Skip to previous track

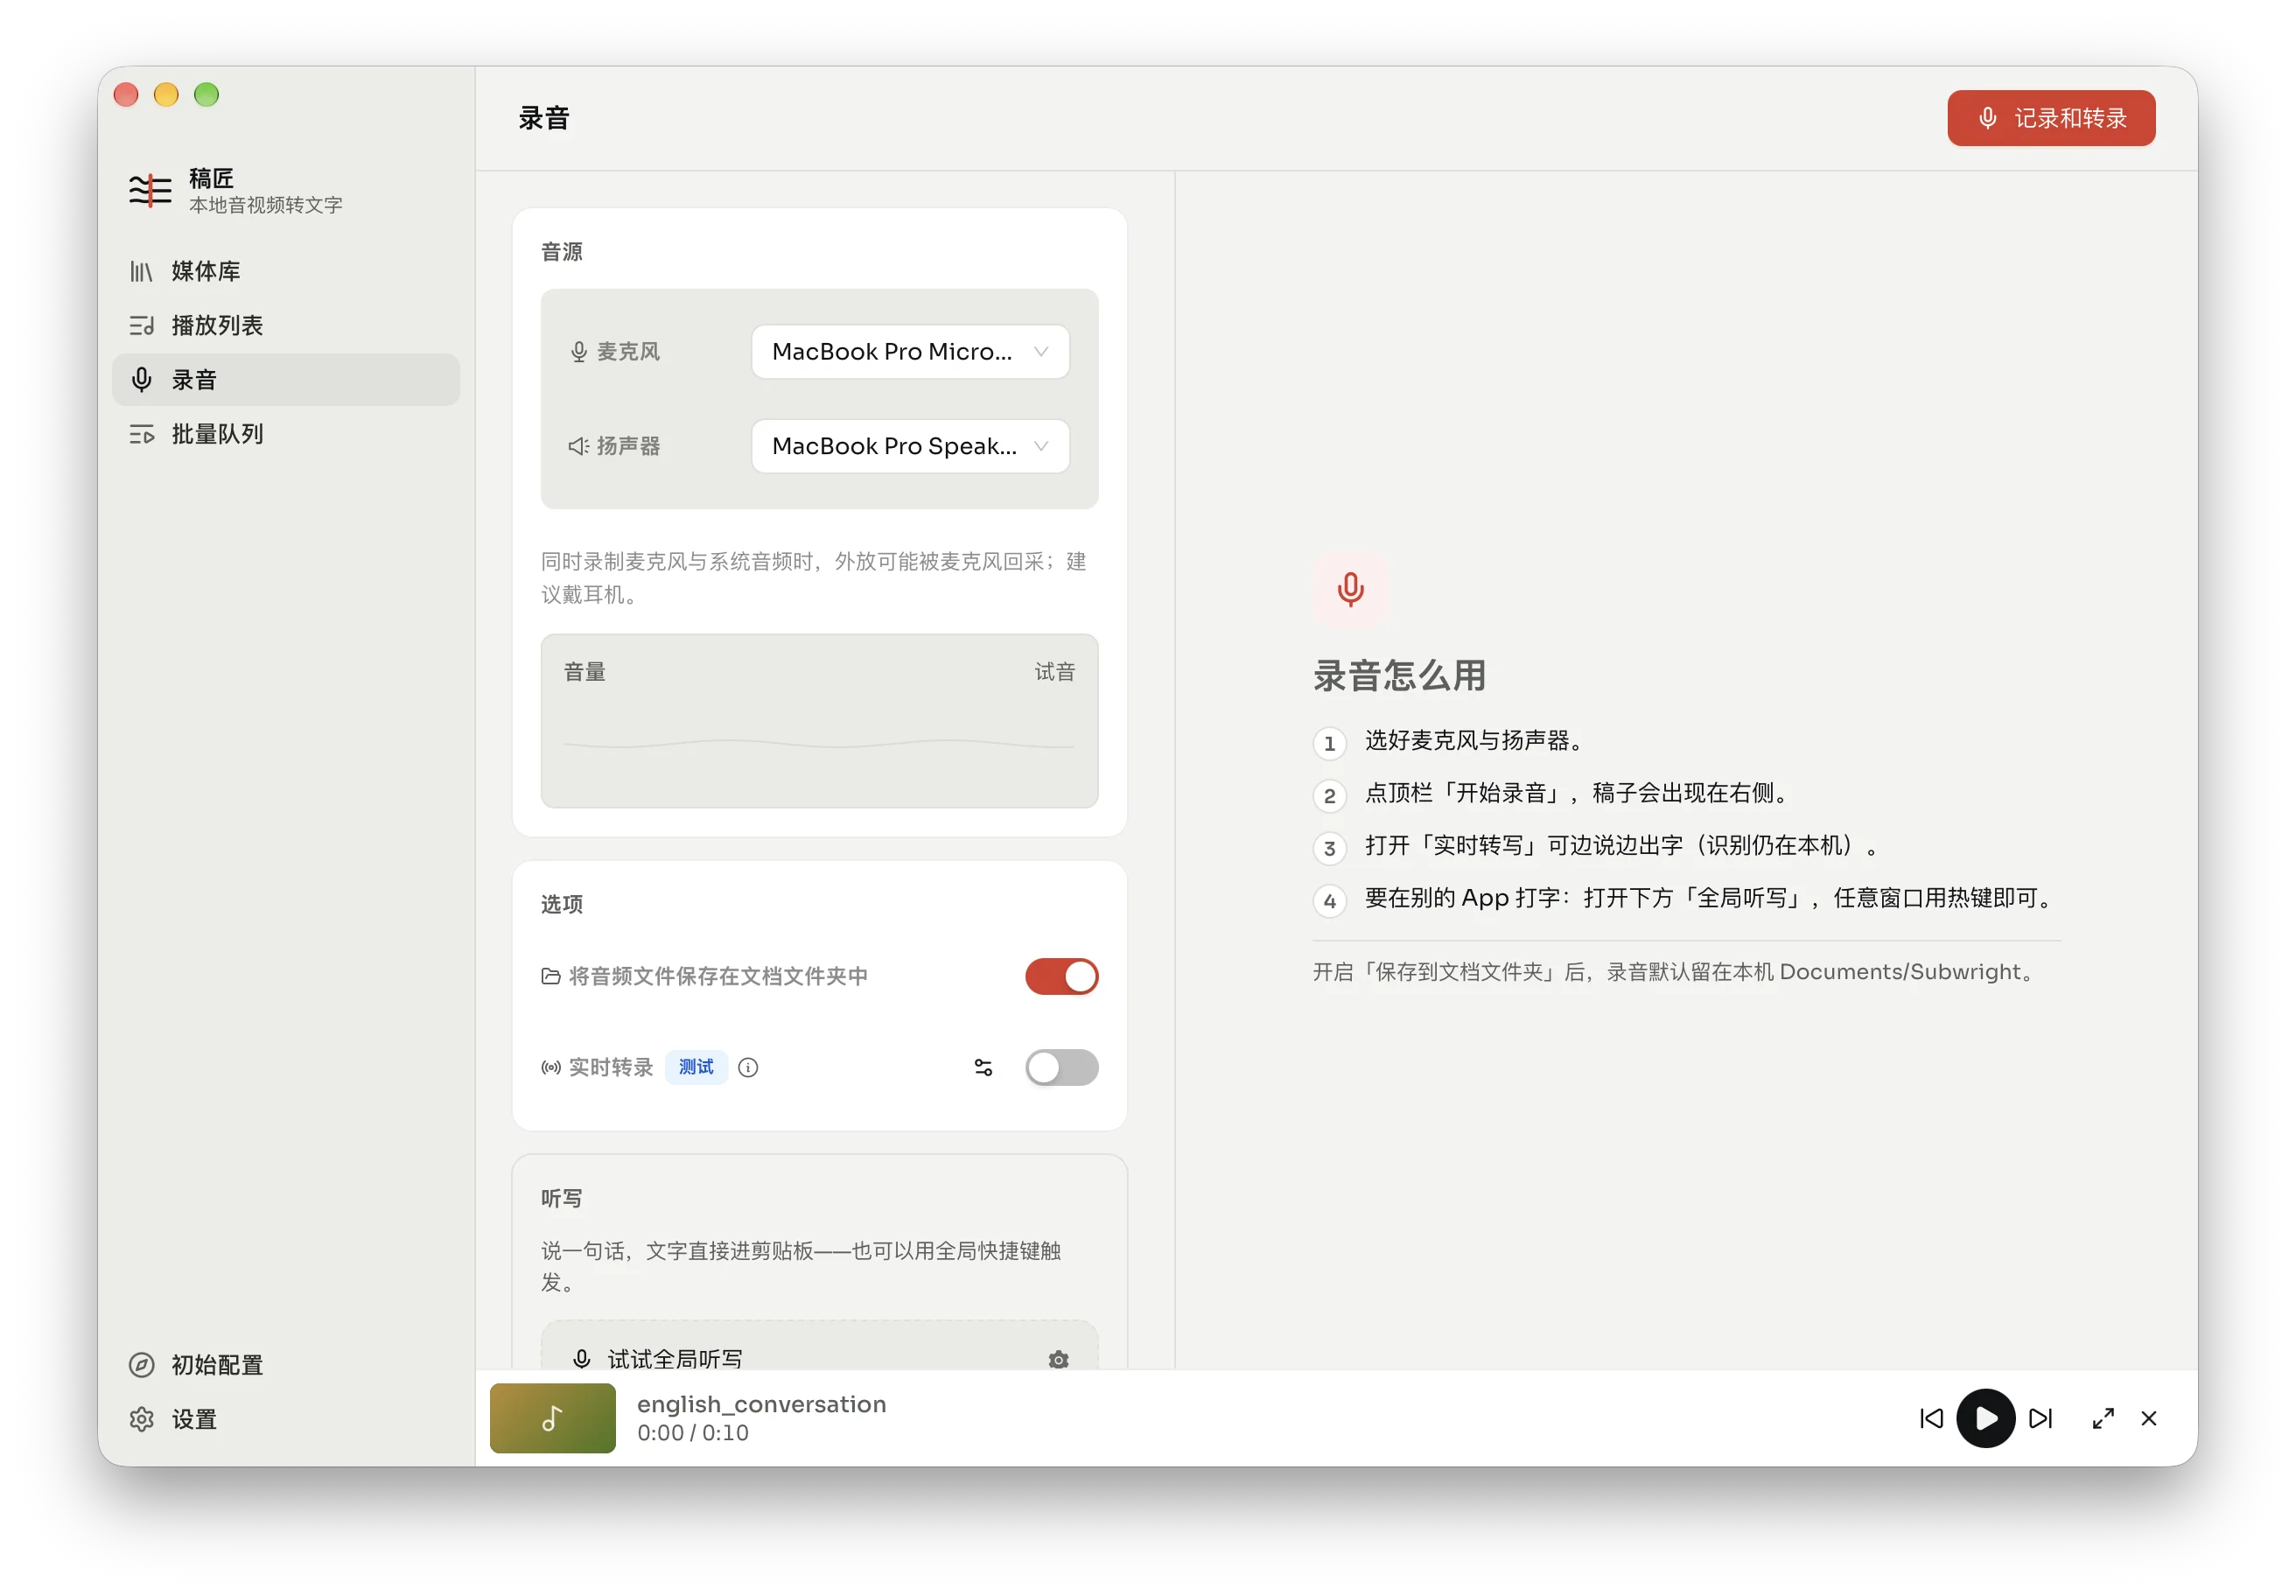pyautogui.click(x=1931, y=1418)
